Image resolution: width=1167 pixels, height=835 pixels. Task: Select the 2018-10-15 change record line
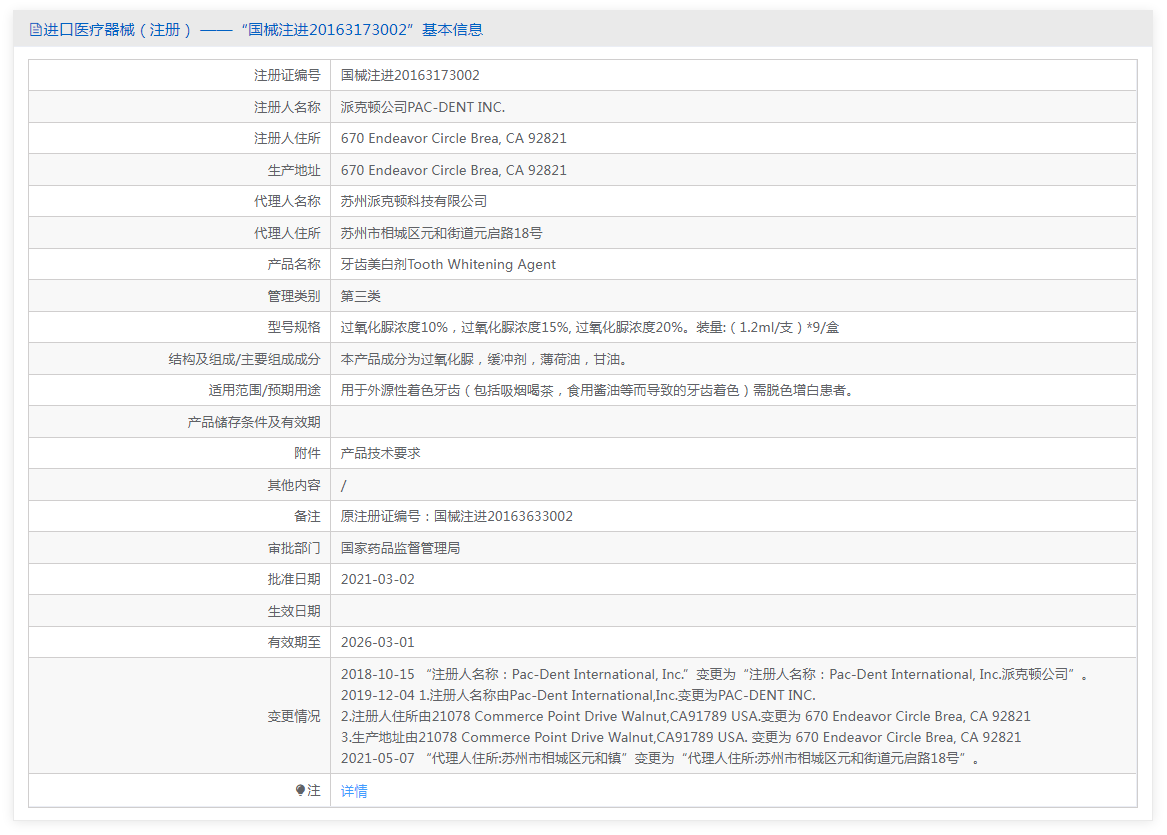pyautogui.click(x=715, y=674)
